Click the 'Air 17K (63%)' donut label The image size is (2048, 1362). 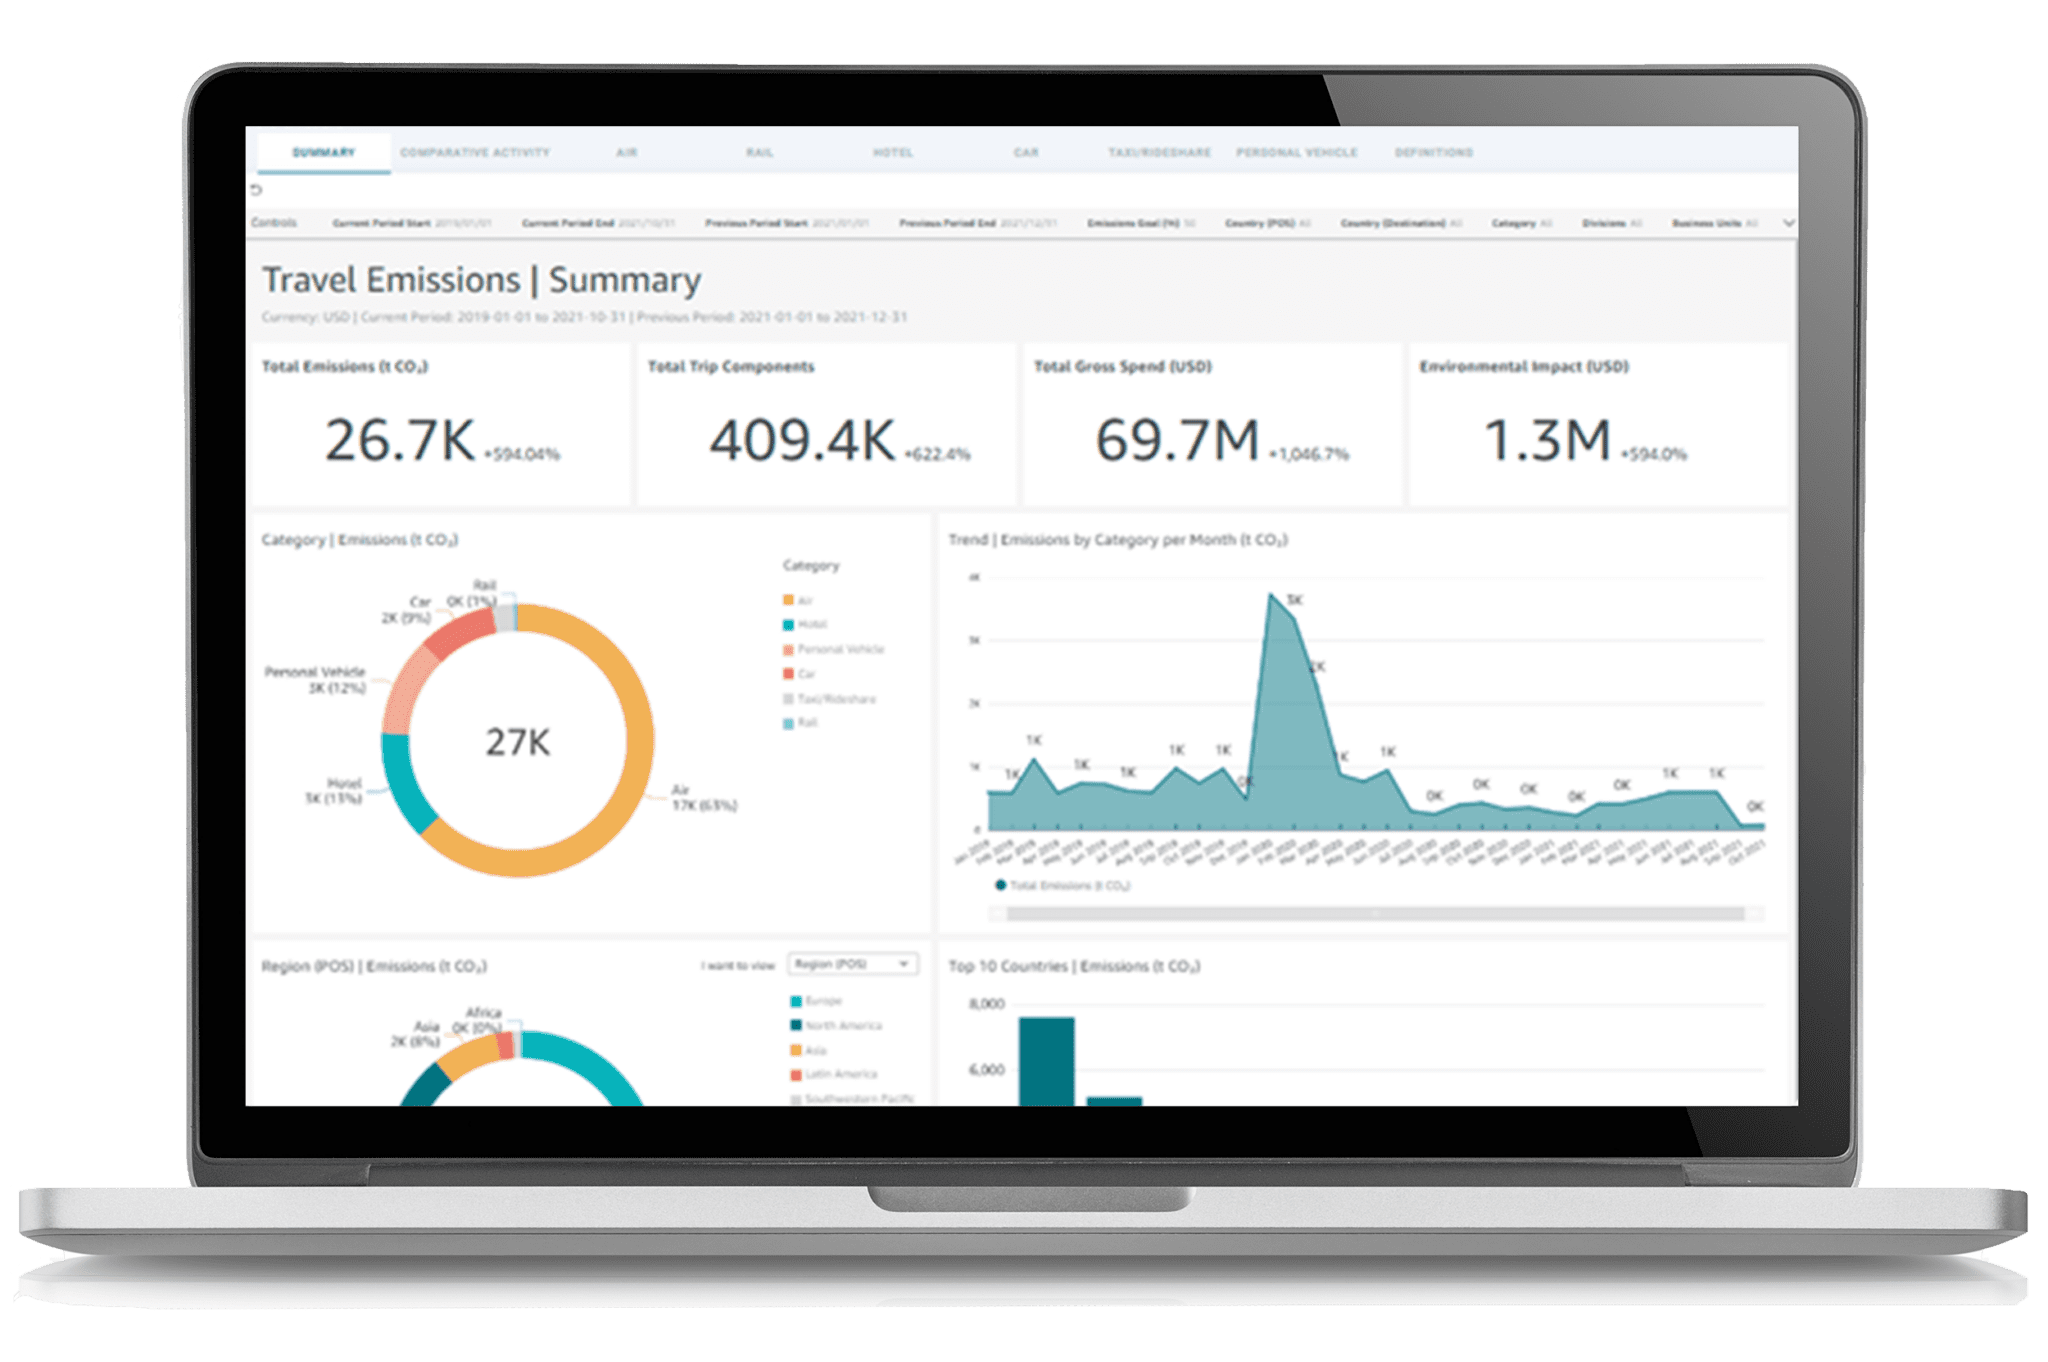pos(704,797)
